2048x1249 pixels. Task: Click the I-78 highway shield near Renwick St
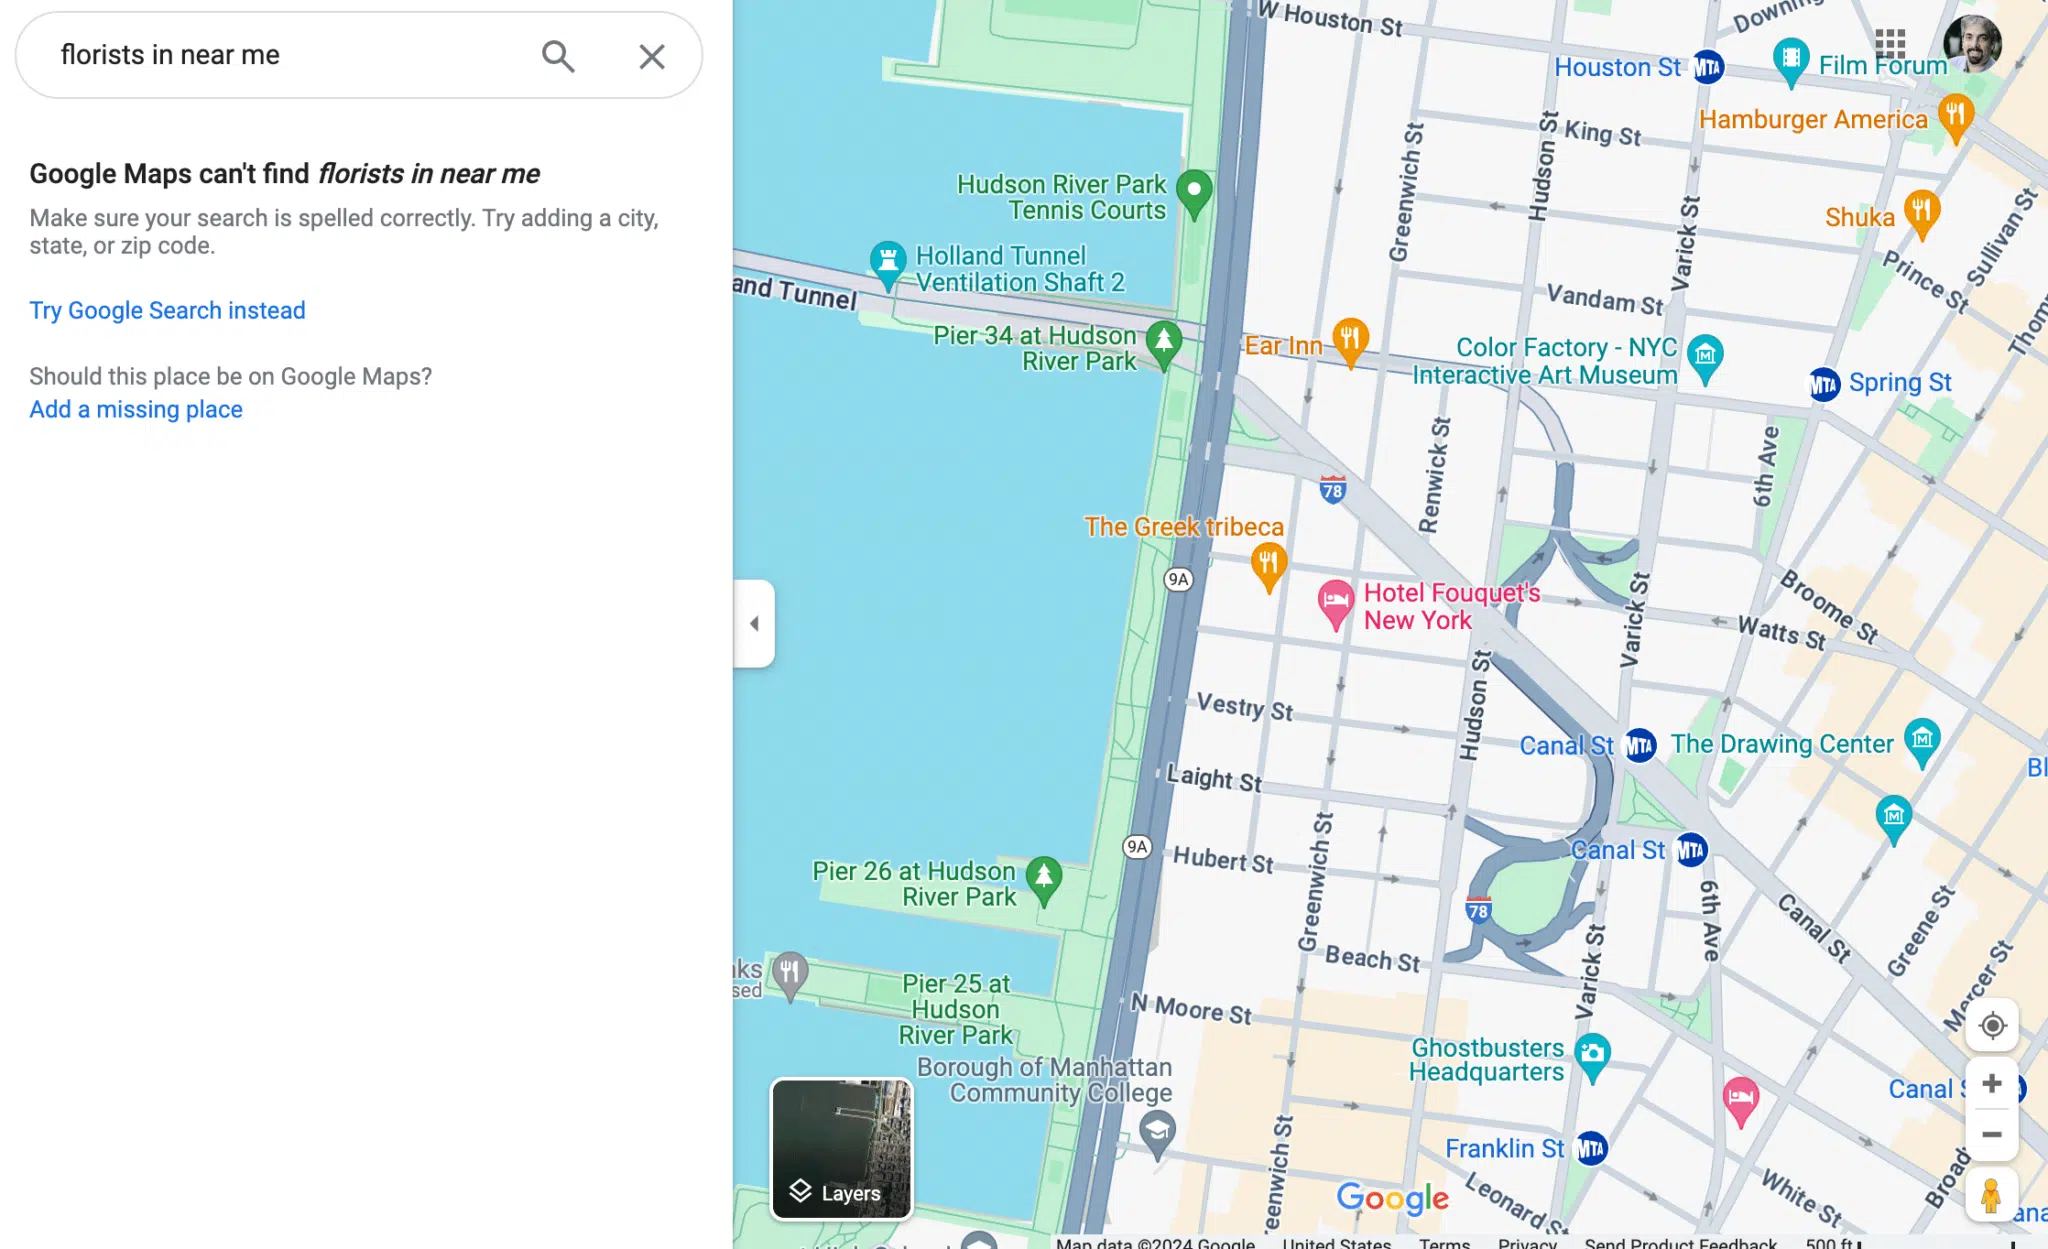[1332, 489]
